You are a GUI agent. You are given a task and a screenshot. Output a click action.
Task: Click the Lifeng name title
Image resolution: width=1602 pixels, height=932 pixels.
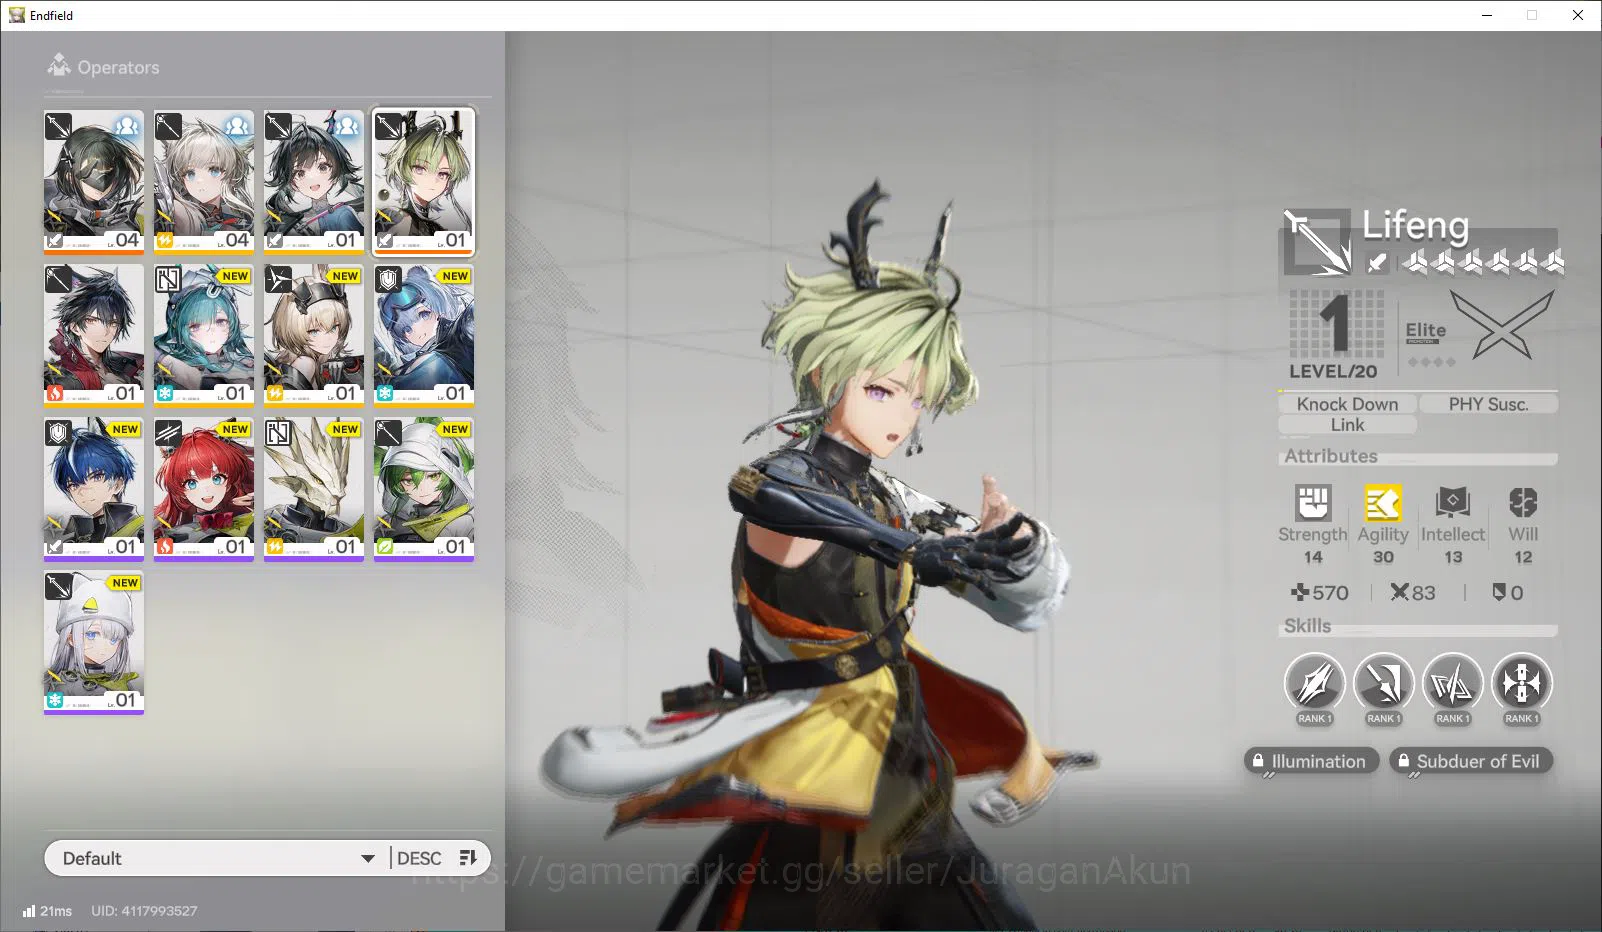tap(1415, 225)
